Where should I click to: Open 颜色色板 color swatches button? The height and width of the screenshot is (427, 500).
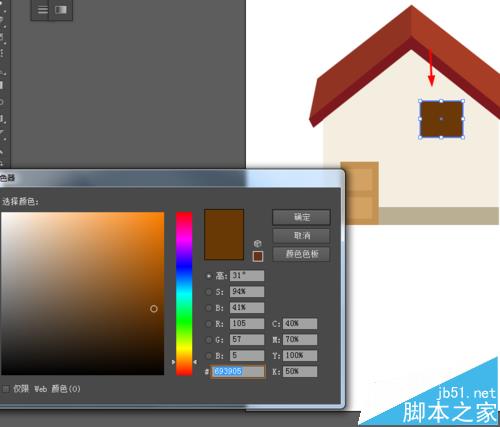click(x=301, y=254)
